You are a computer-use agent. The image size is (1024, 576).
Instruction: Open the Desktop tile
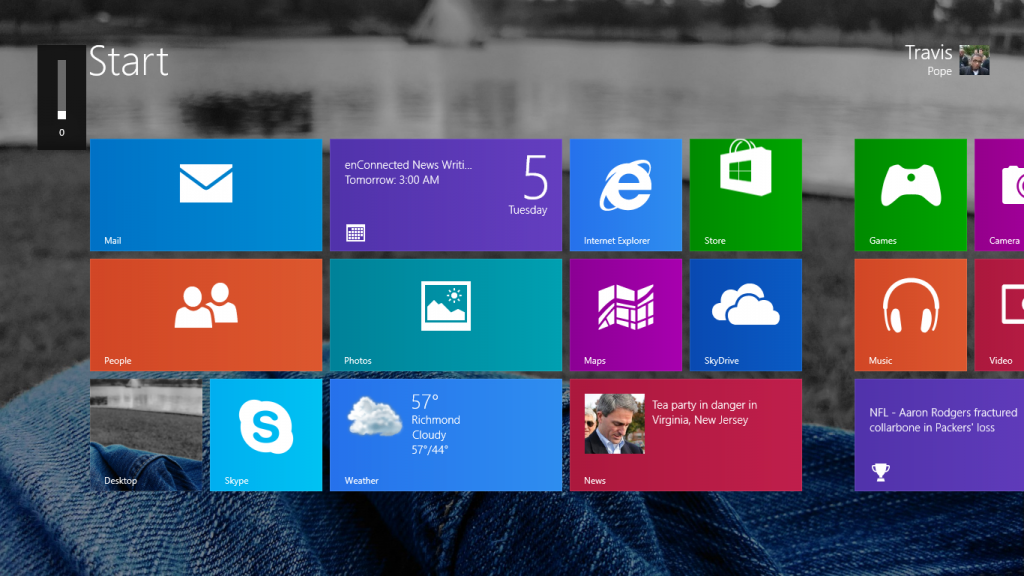(145, 435)
